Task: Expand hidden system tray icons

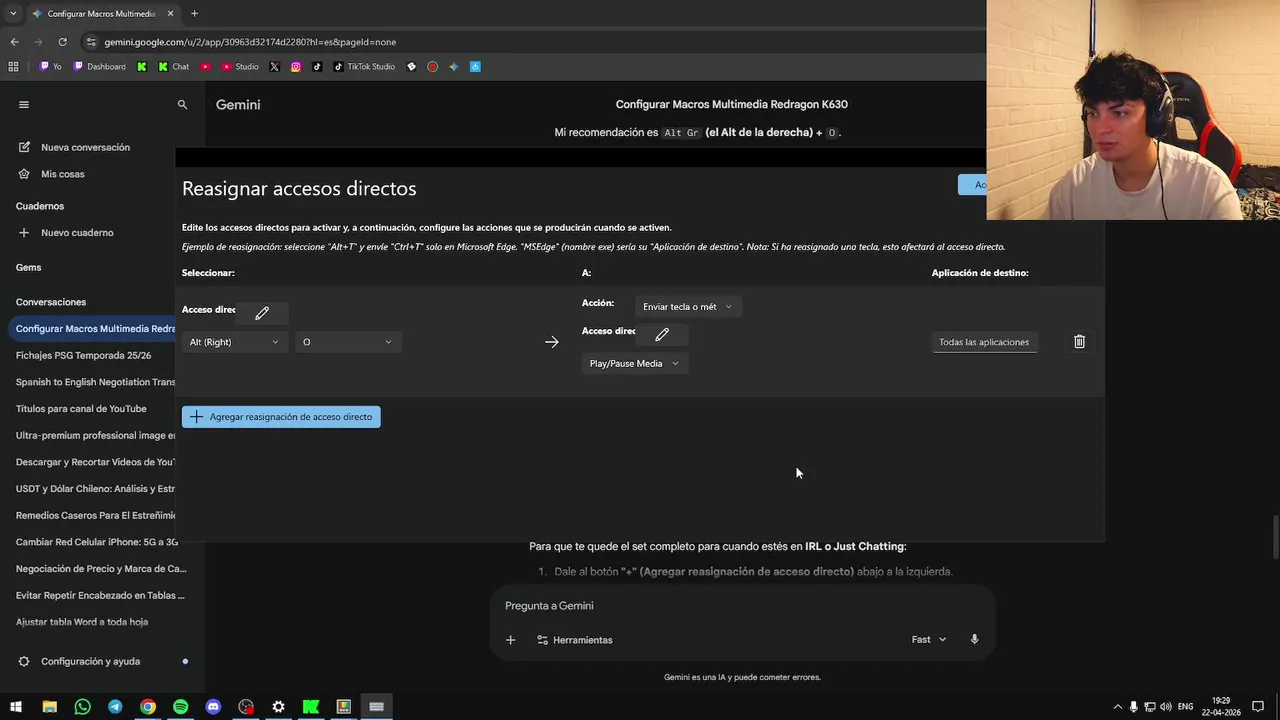Action: (x=1118, y=707)
